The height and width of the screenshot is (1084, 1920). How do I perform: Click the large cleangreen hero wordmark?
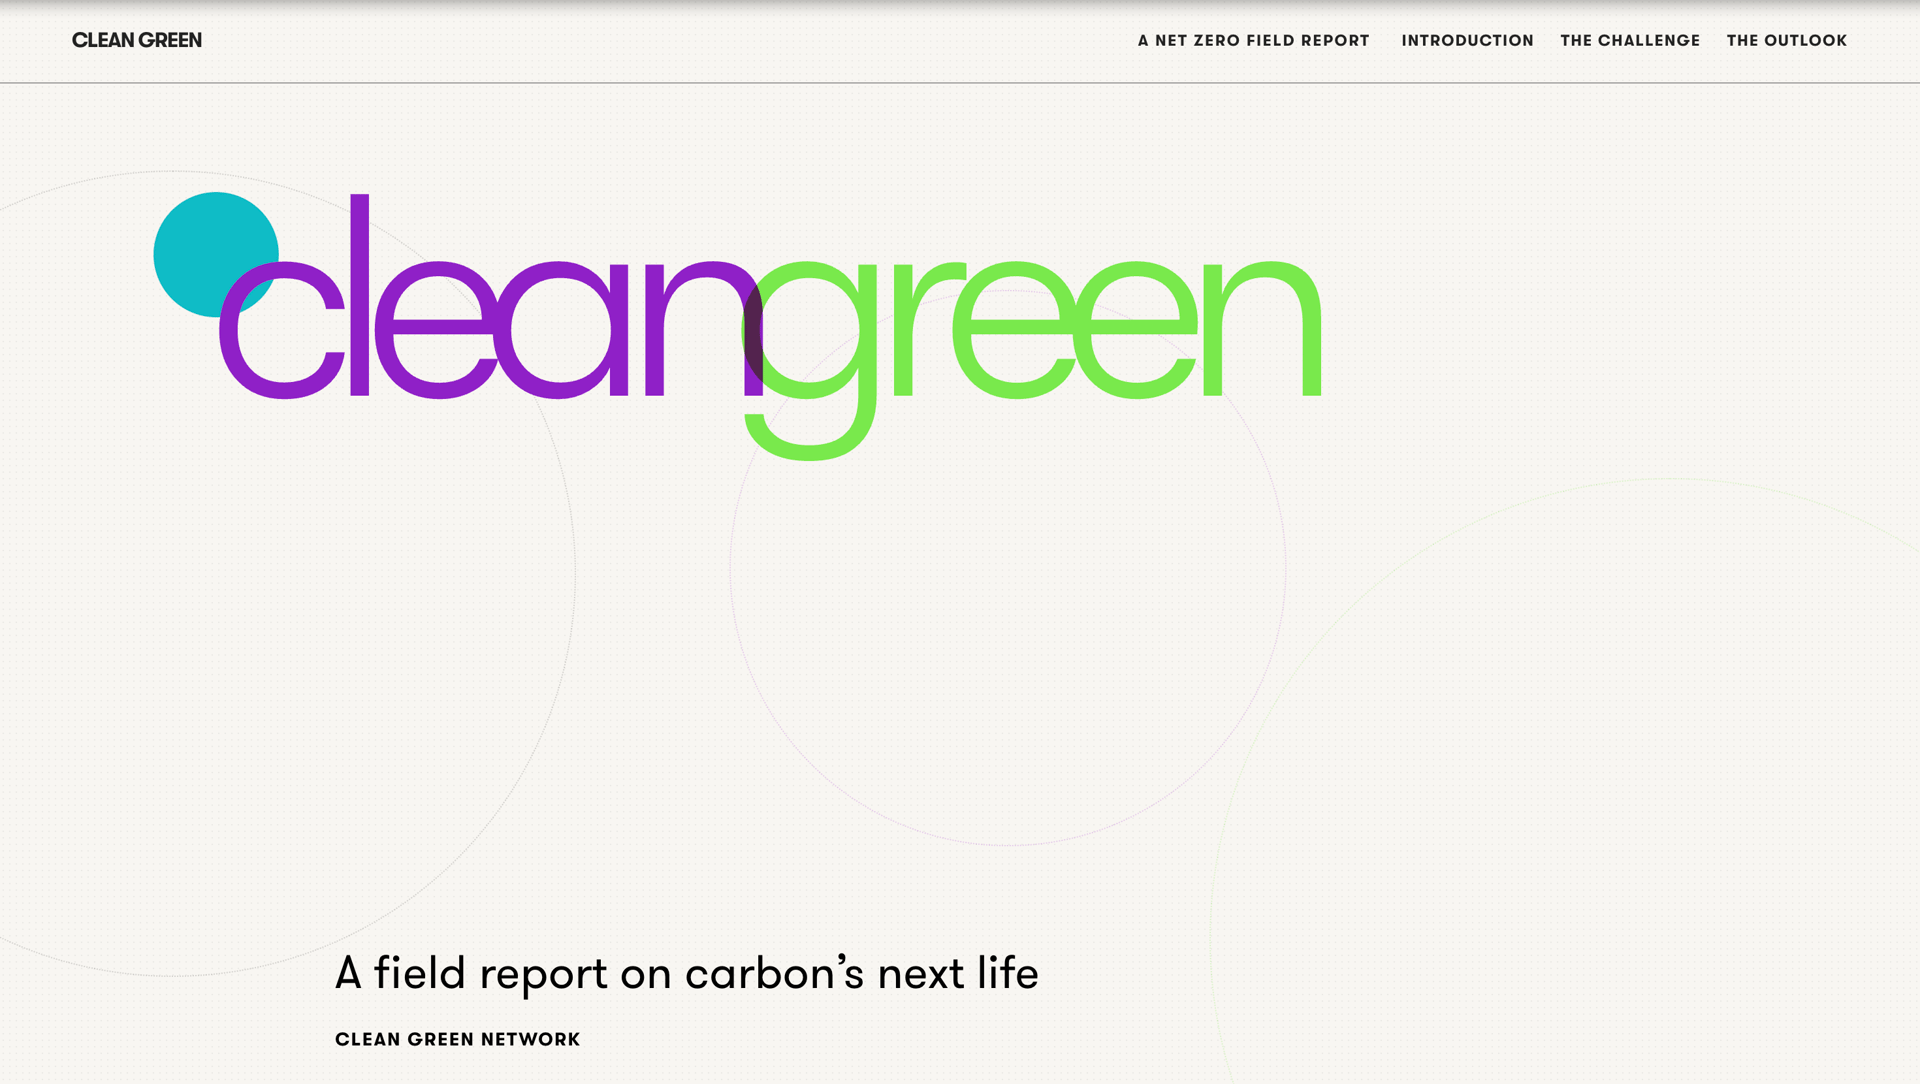point(770,327)
